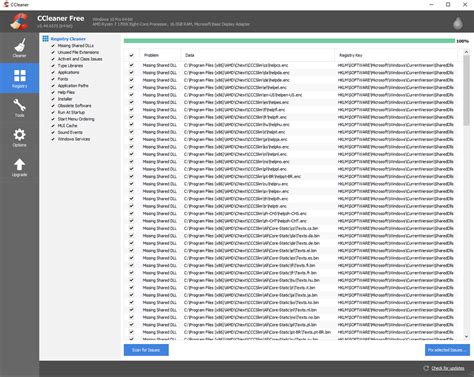
Task: Toggle the select-all checkbox in table header
Action: (x=132, y=55)
